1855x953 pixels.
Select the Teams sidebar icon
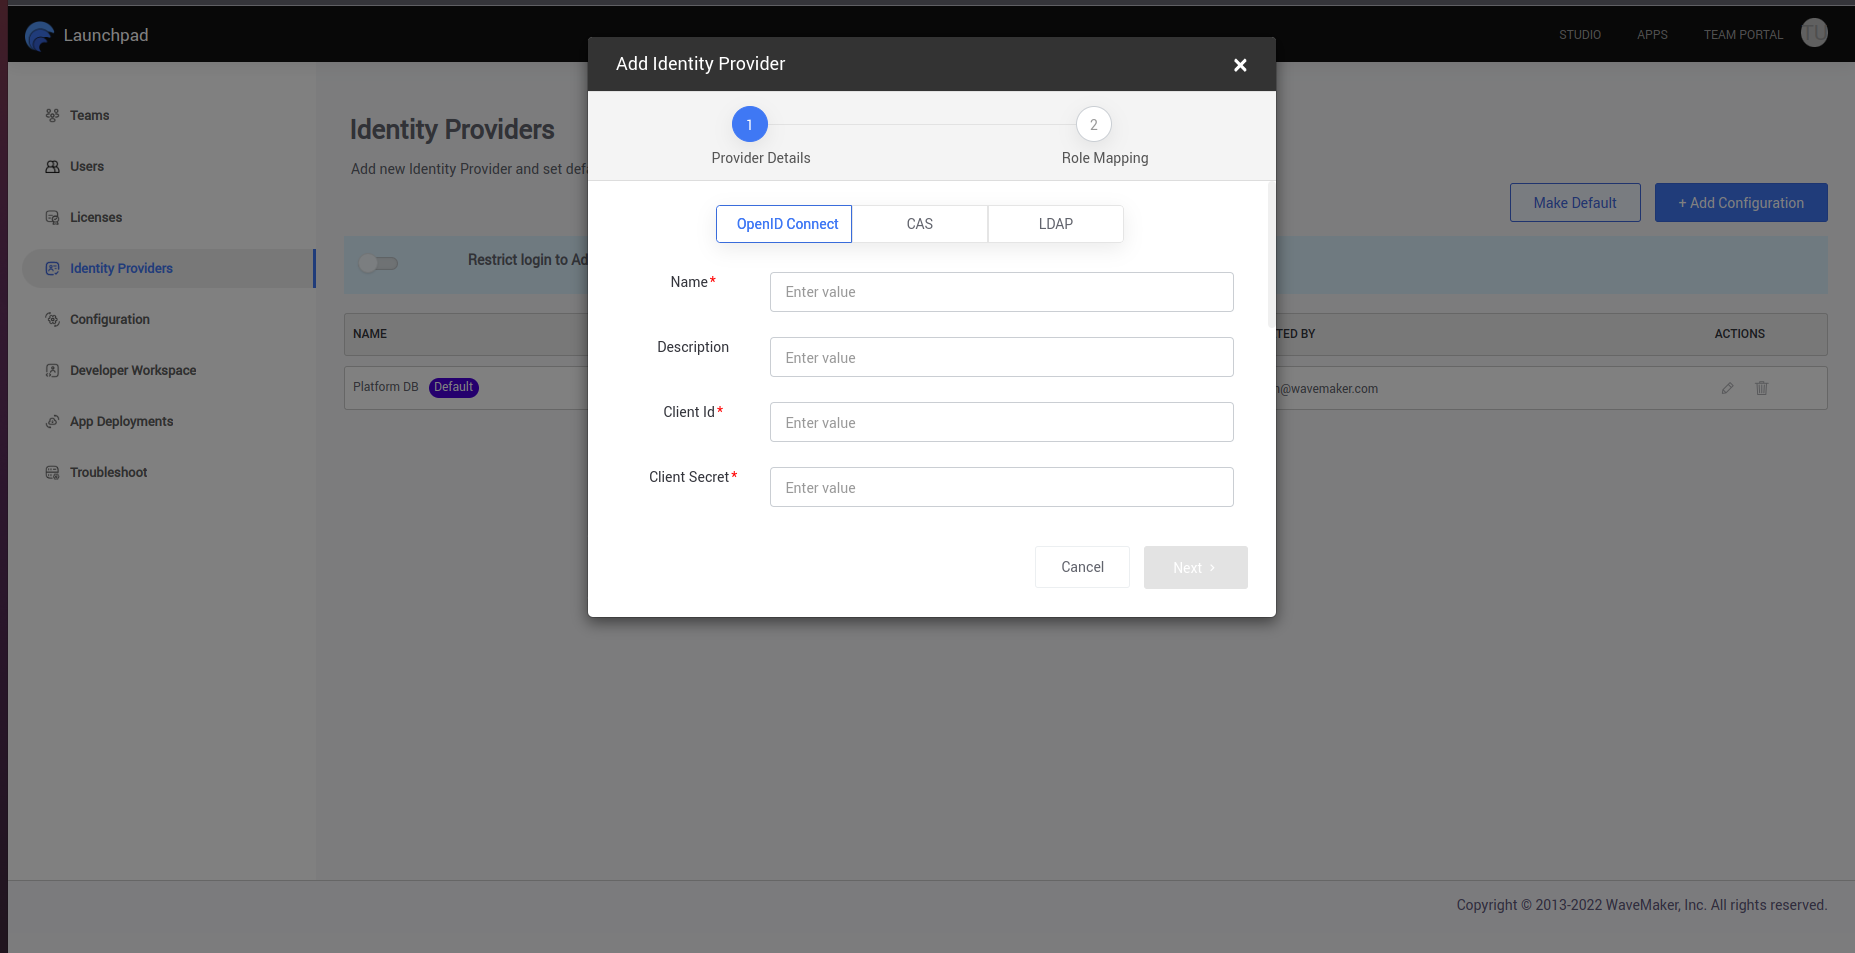coord(52,115)
